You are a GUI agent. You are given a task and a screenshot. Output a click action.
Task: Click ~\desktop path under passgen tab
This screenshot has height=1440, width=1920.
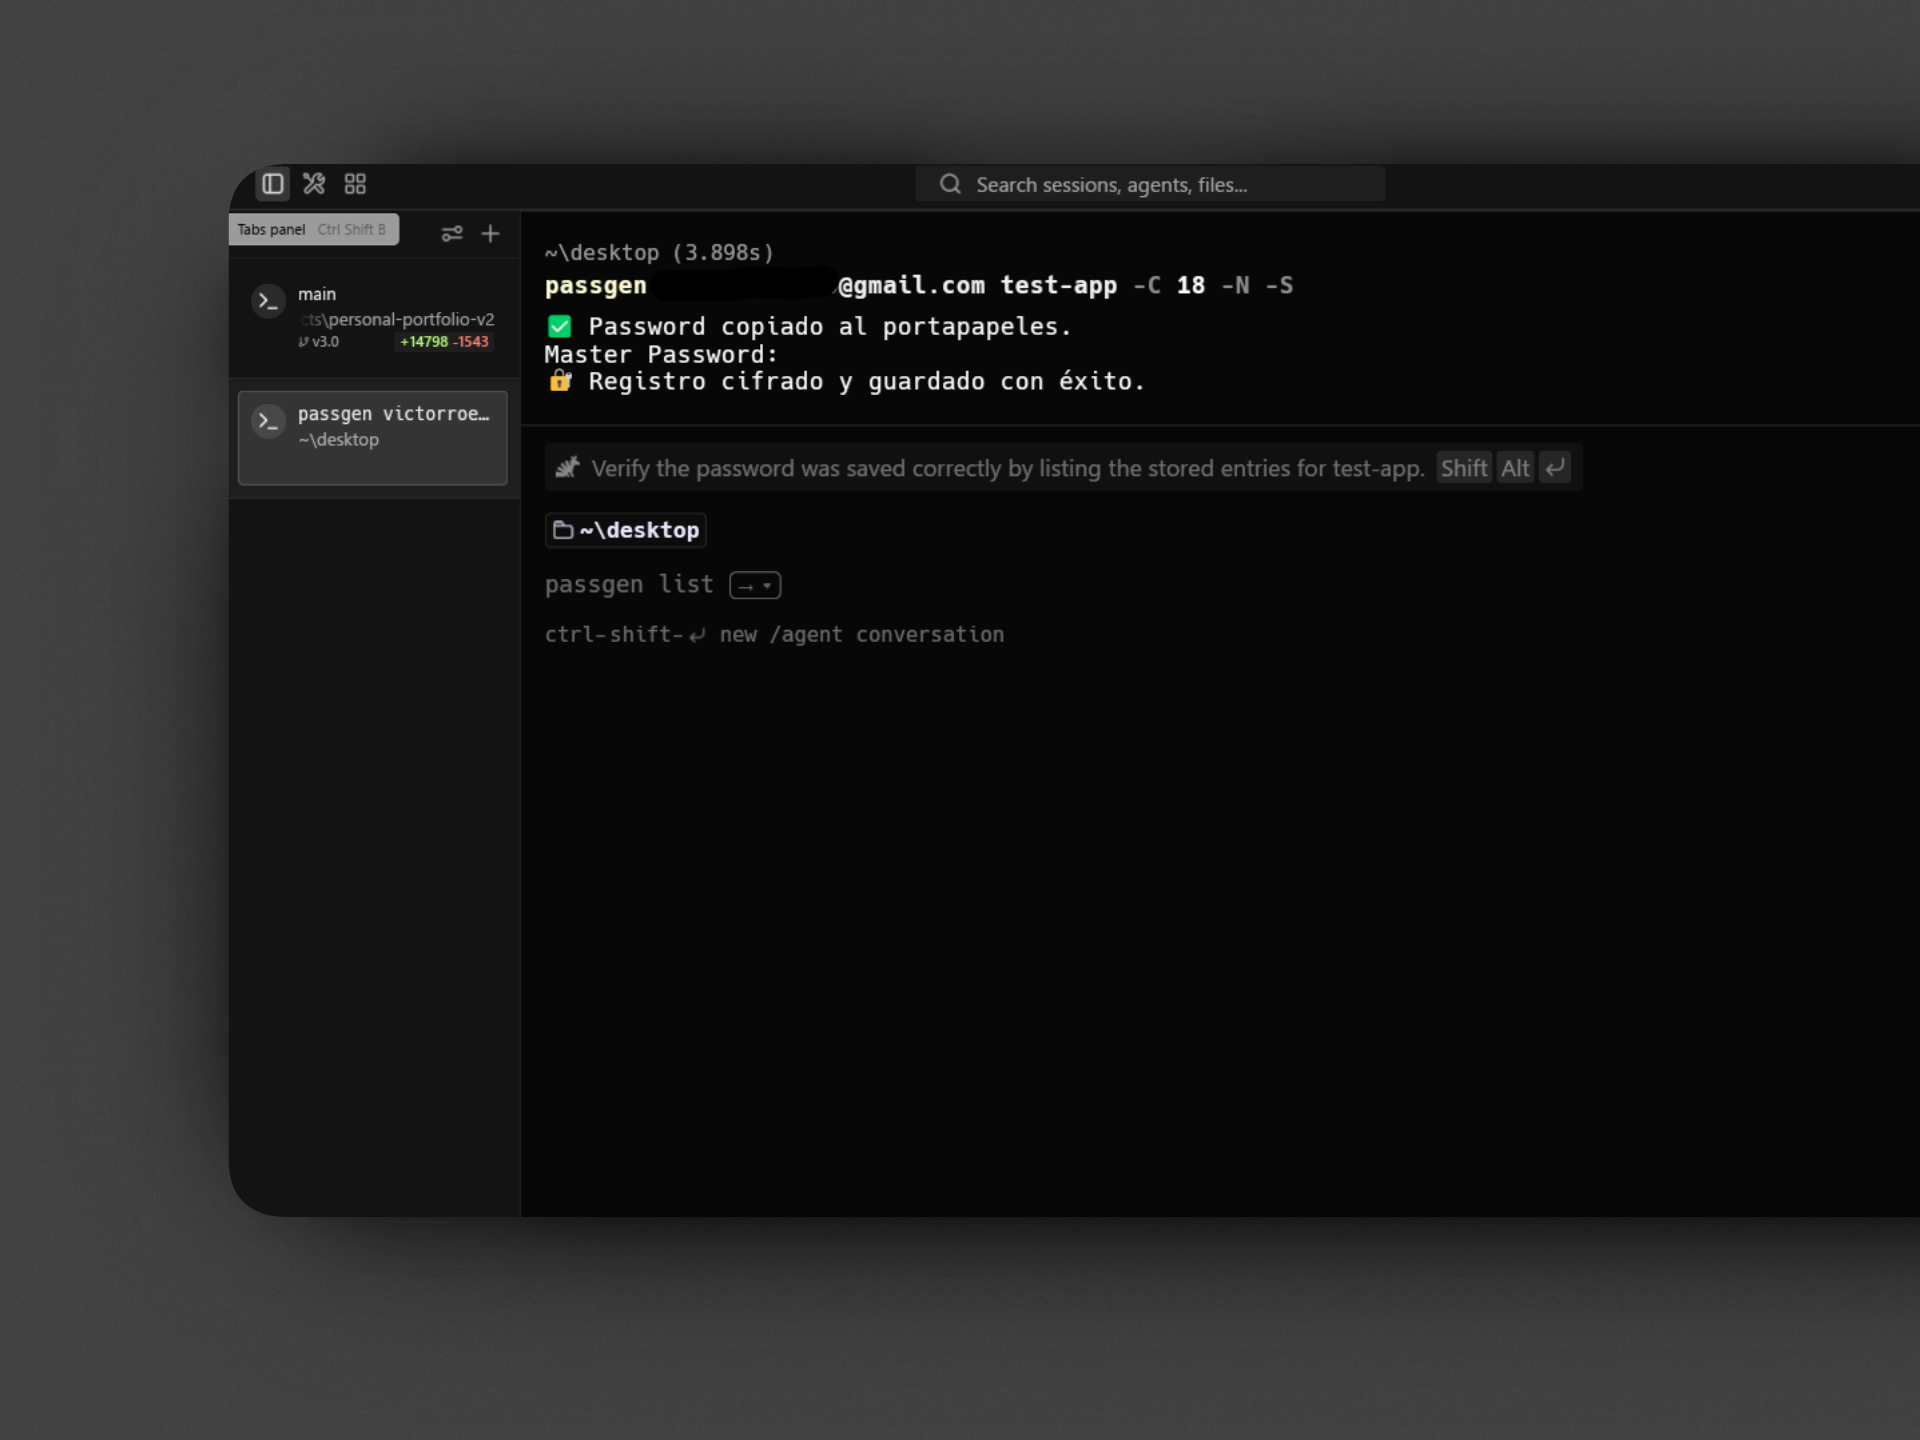coord(339,439)
